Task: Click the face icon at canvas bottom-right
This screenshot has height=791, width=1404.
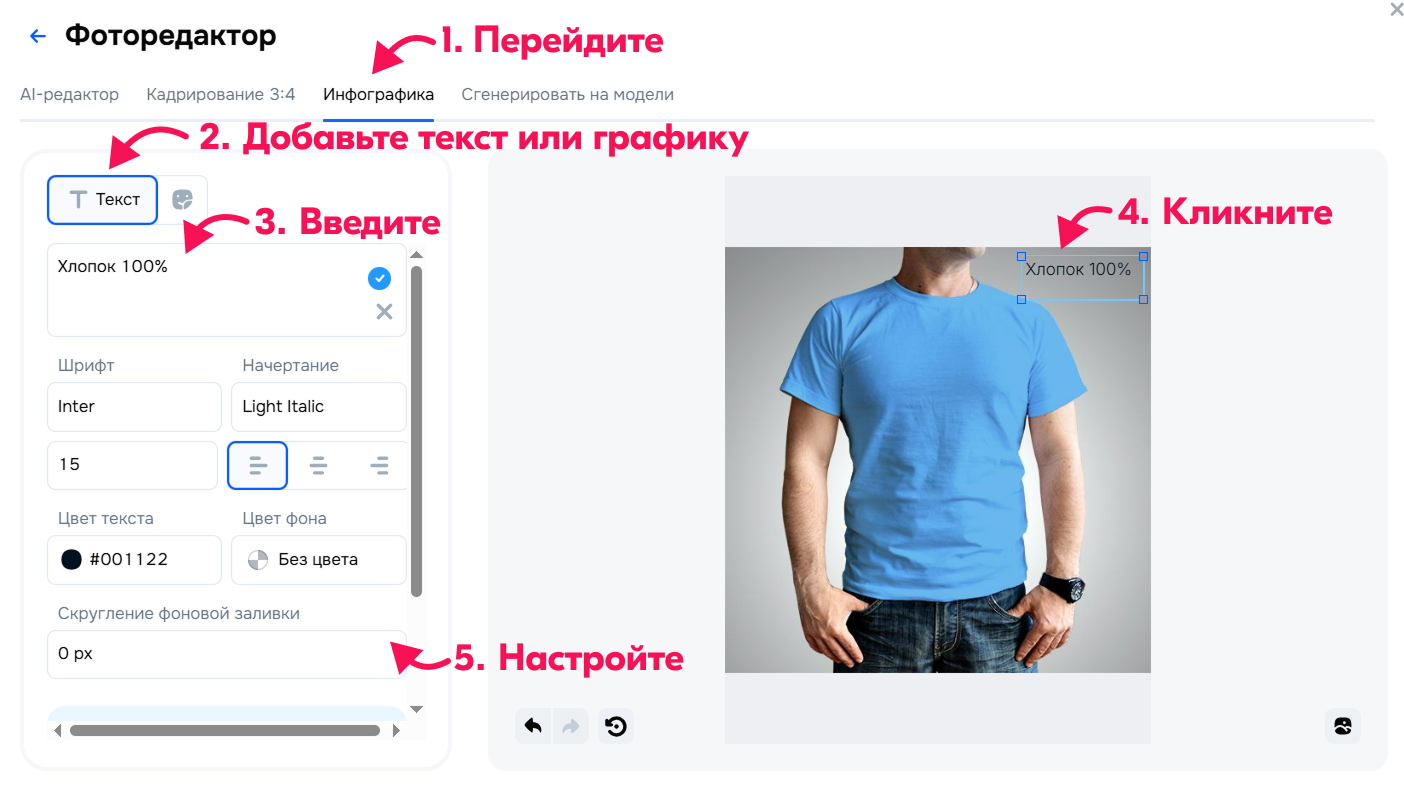Action: pos(1343,726)
